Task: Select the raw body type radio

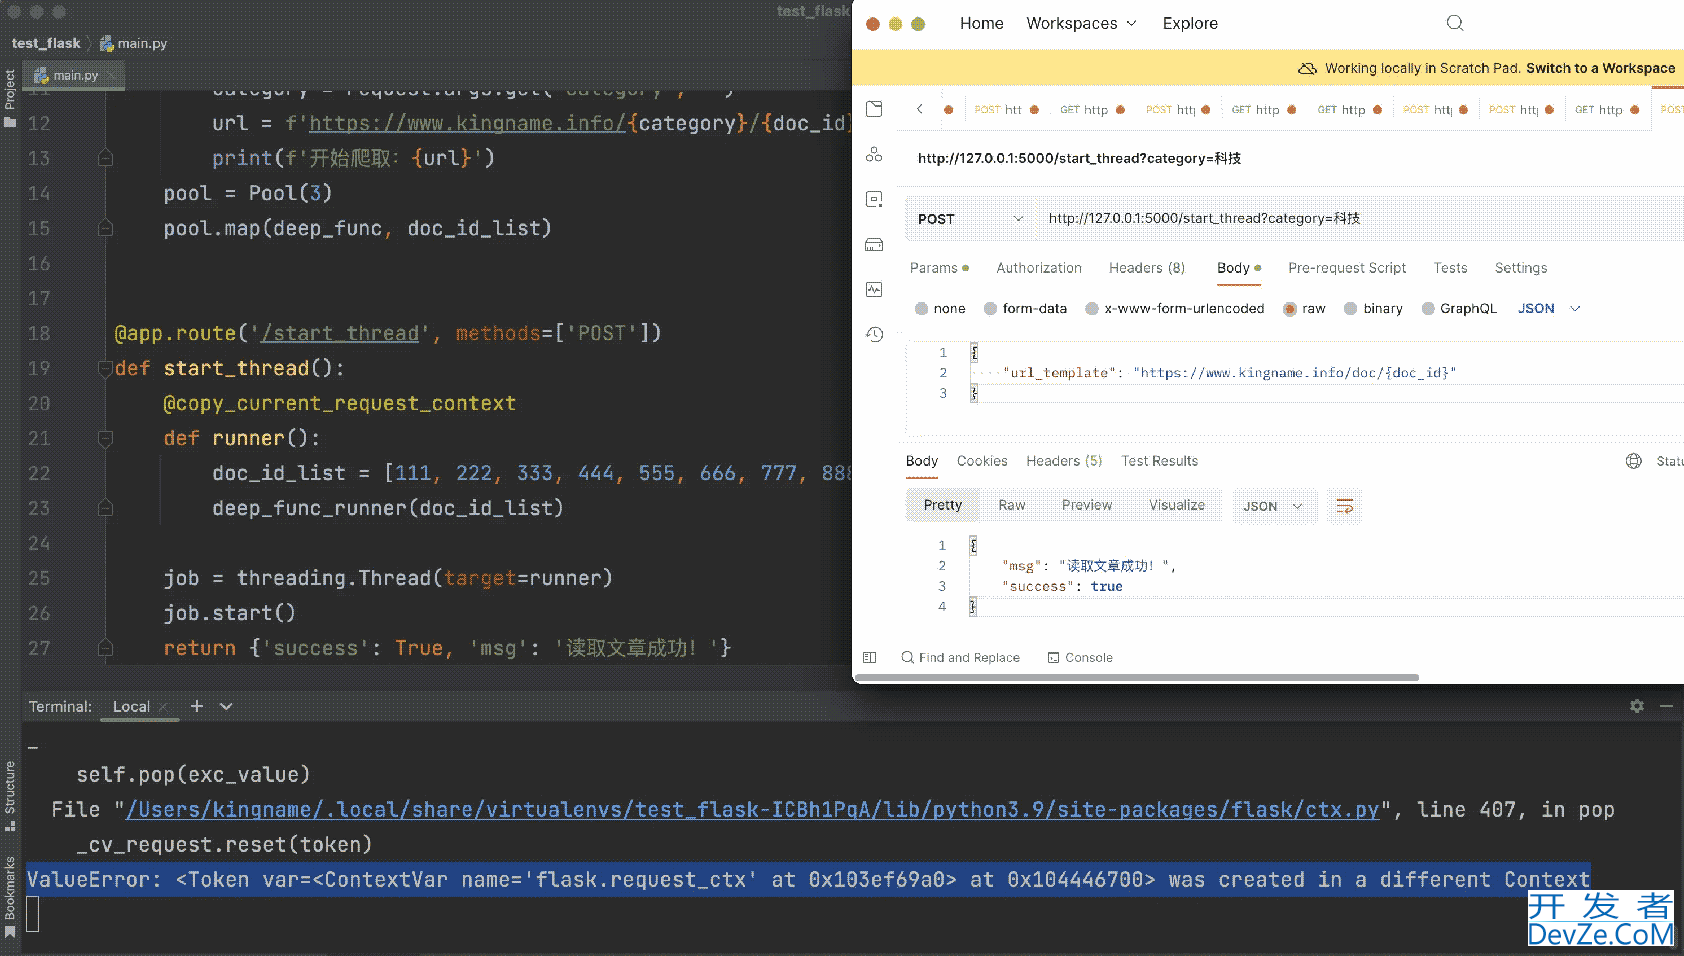Action: pyautogui.click(x=1290, y=308)
